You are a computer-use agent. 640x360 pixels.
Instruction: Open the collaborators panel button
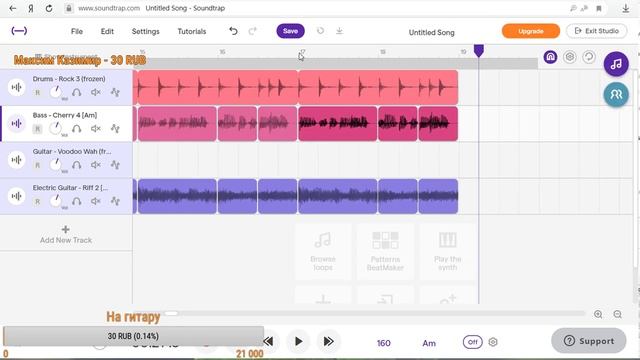pyautogui.click(x=616, y=95)
